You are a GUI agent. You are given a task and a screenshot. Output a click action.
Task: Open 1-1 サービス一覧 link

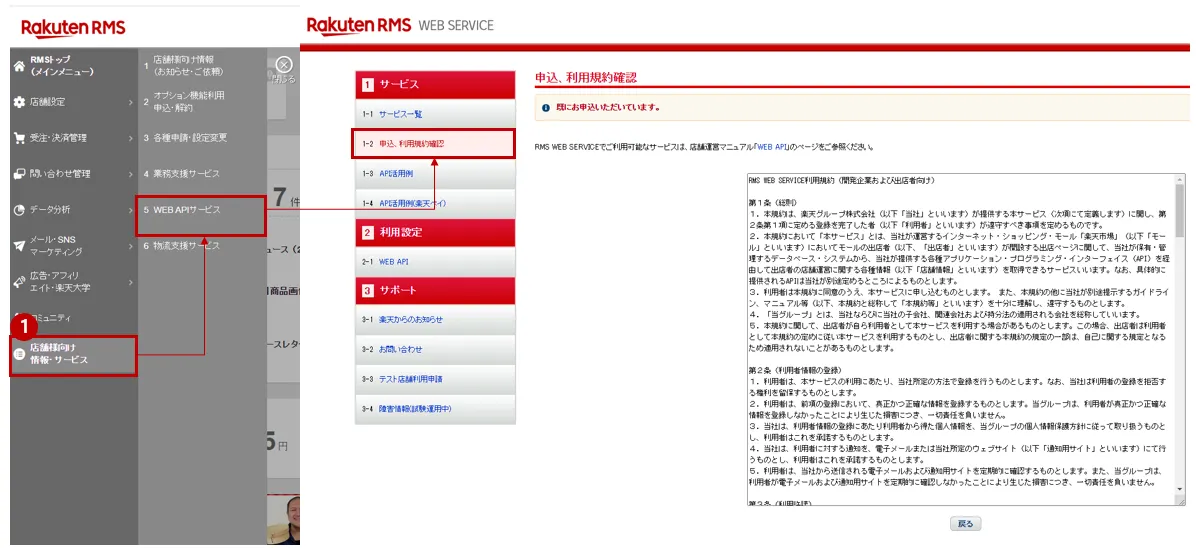400,114
